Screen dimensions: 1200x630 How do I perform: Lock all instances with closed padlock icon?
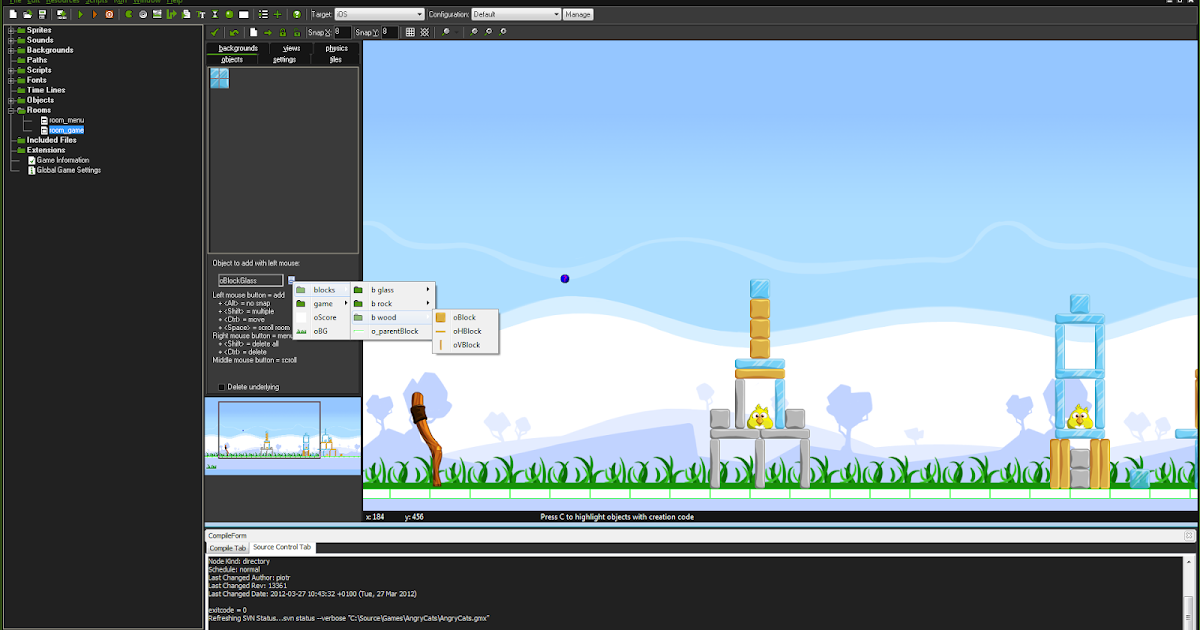pyautogui.click(x=283, y=33)
